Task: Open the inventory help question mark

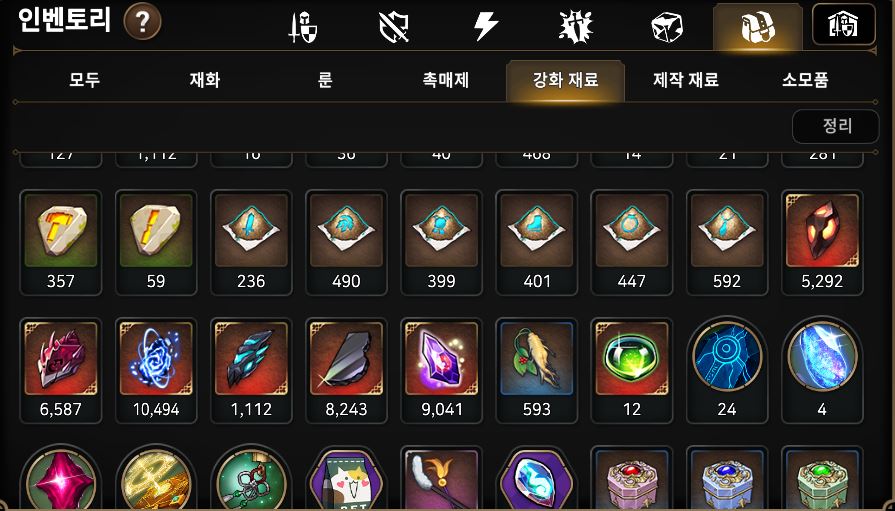Action: (x=142, y=21)
